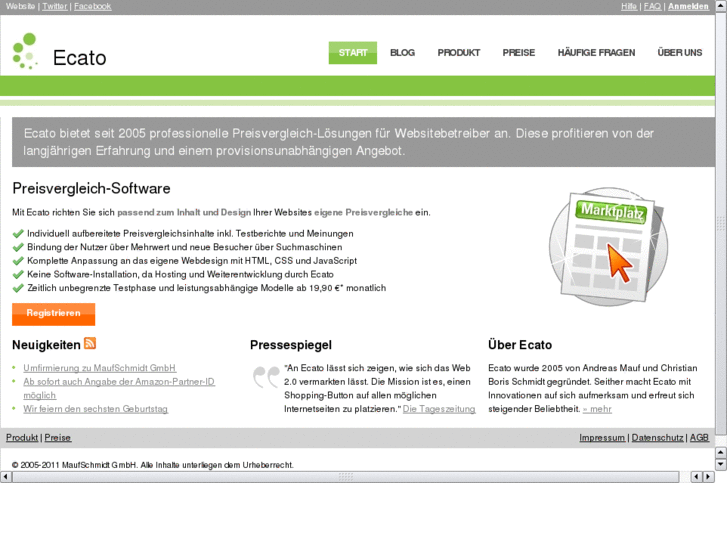This screenshot has width=727, height=545.
Task: Open the Twitter link in top bar
Action: tap(55, 6)
